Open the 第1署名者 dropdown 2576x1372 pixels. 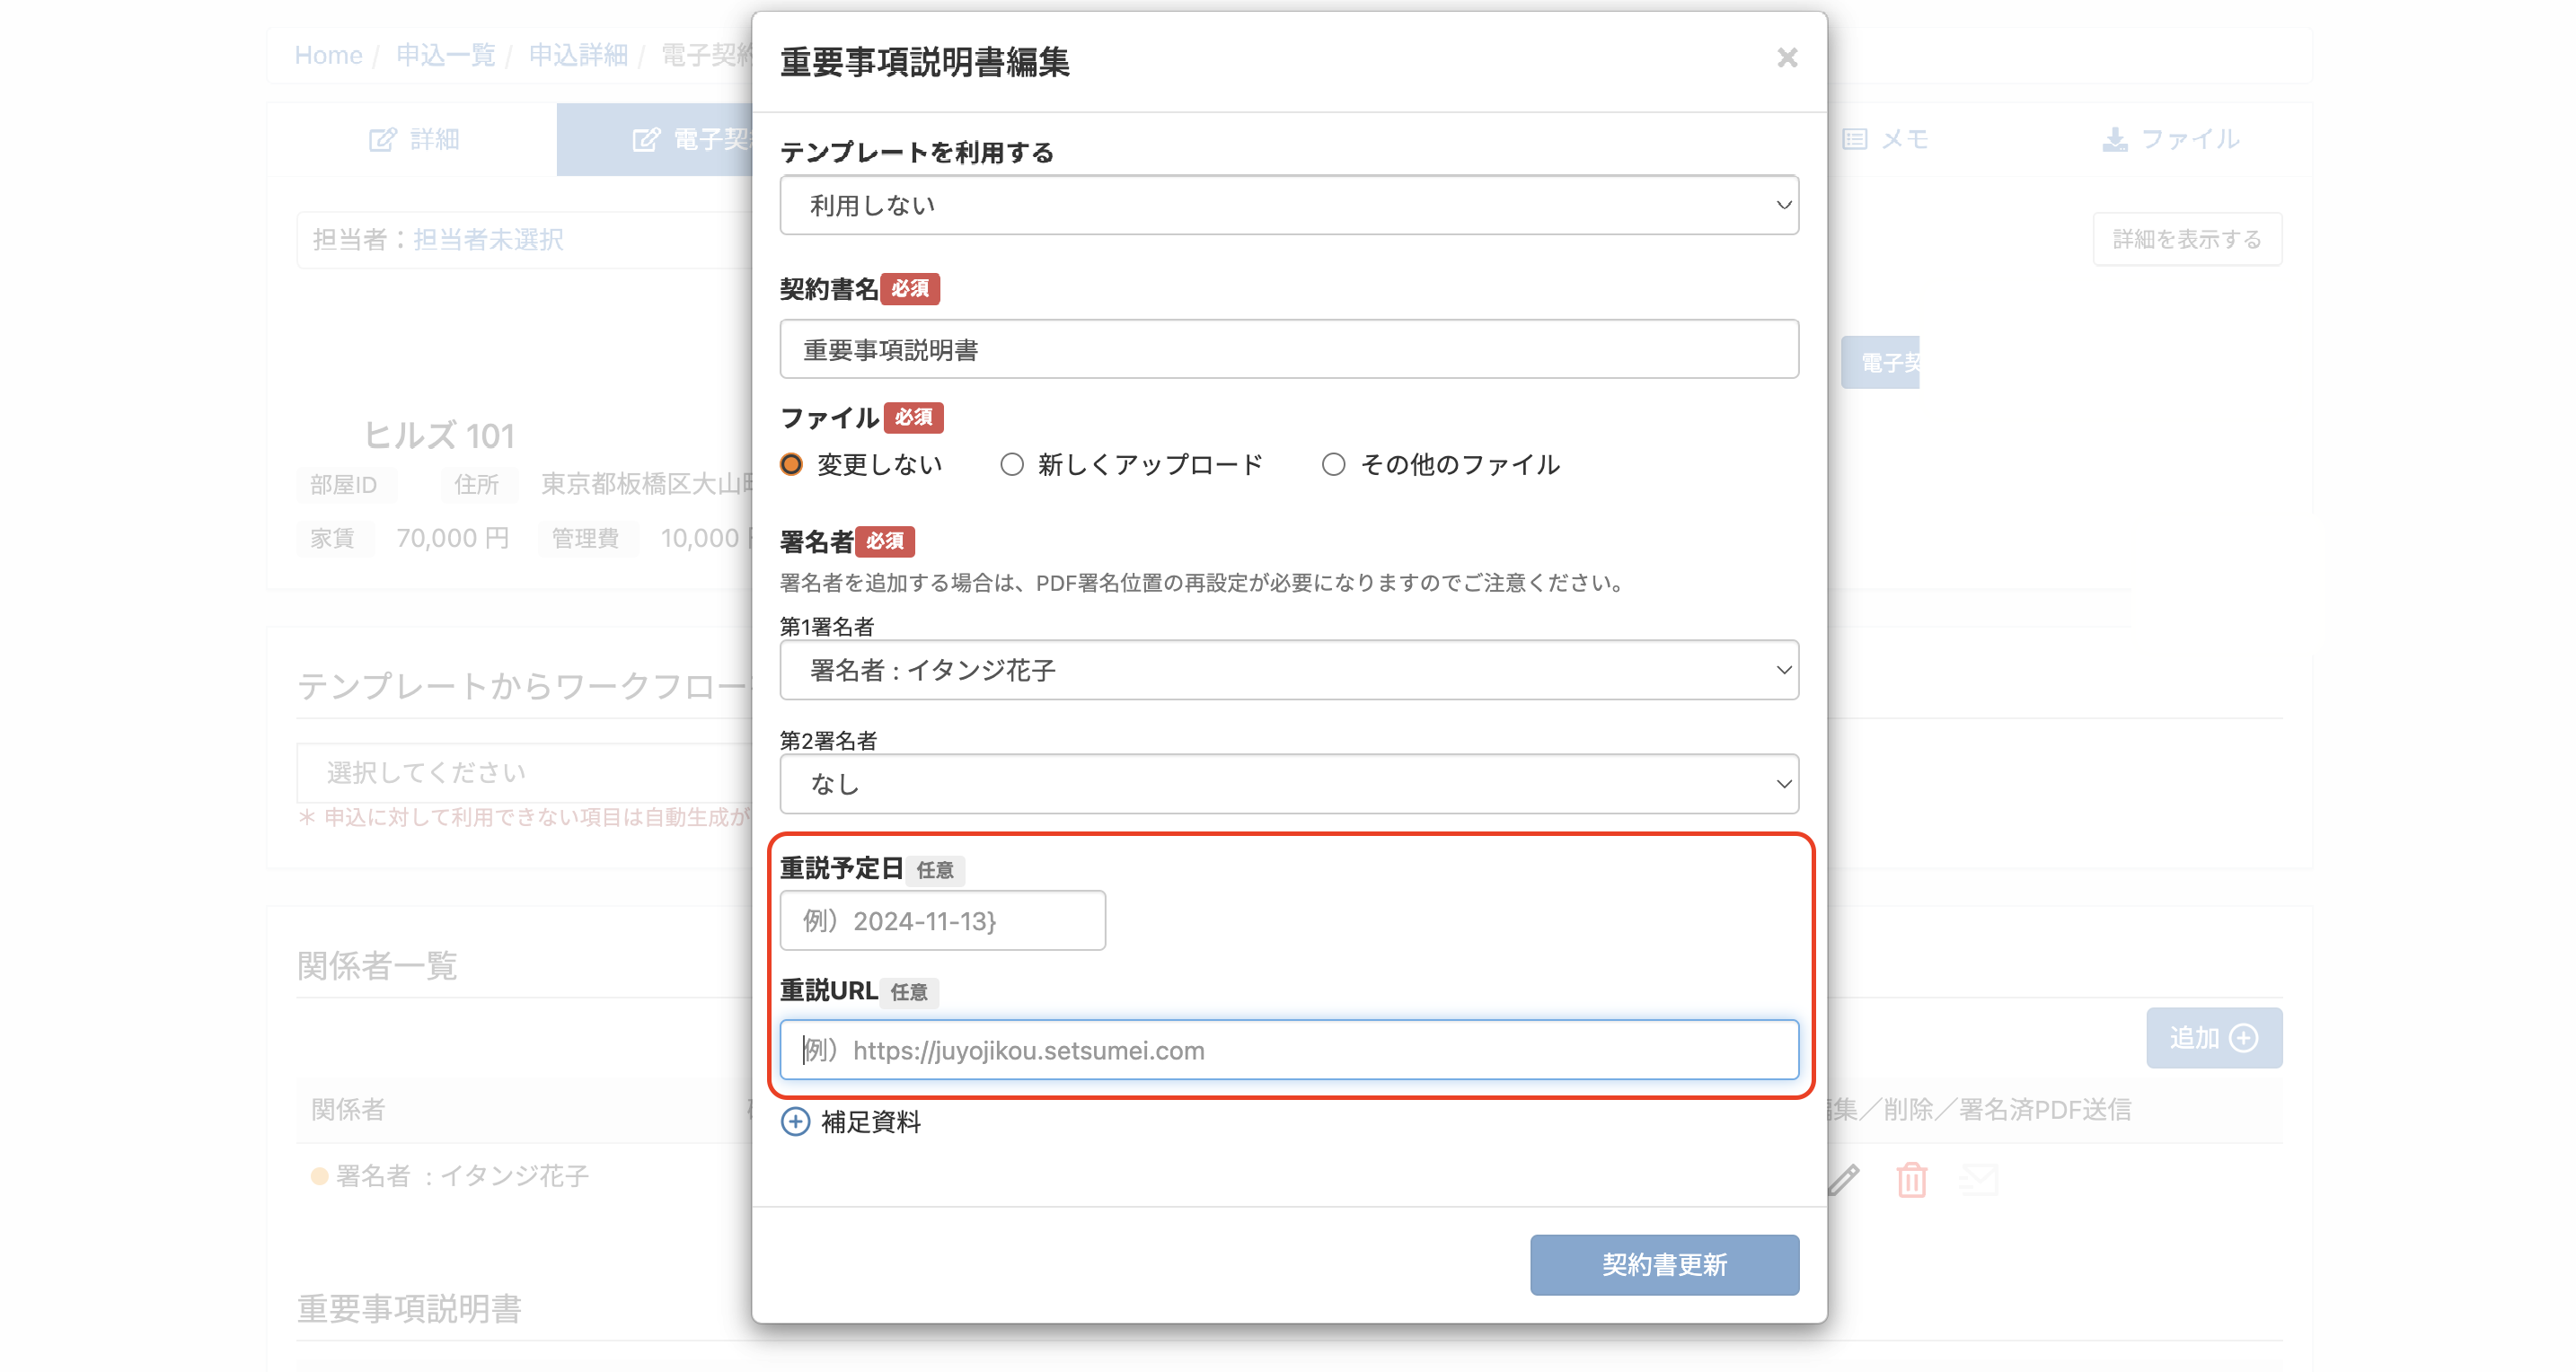point(1289,670)
